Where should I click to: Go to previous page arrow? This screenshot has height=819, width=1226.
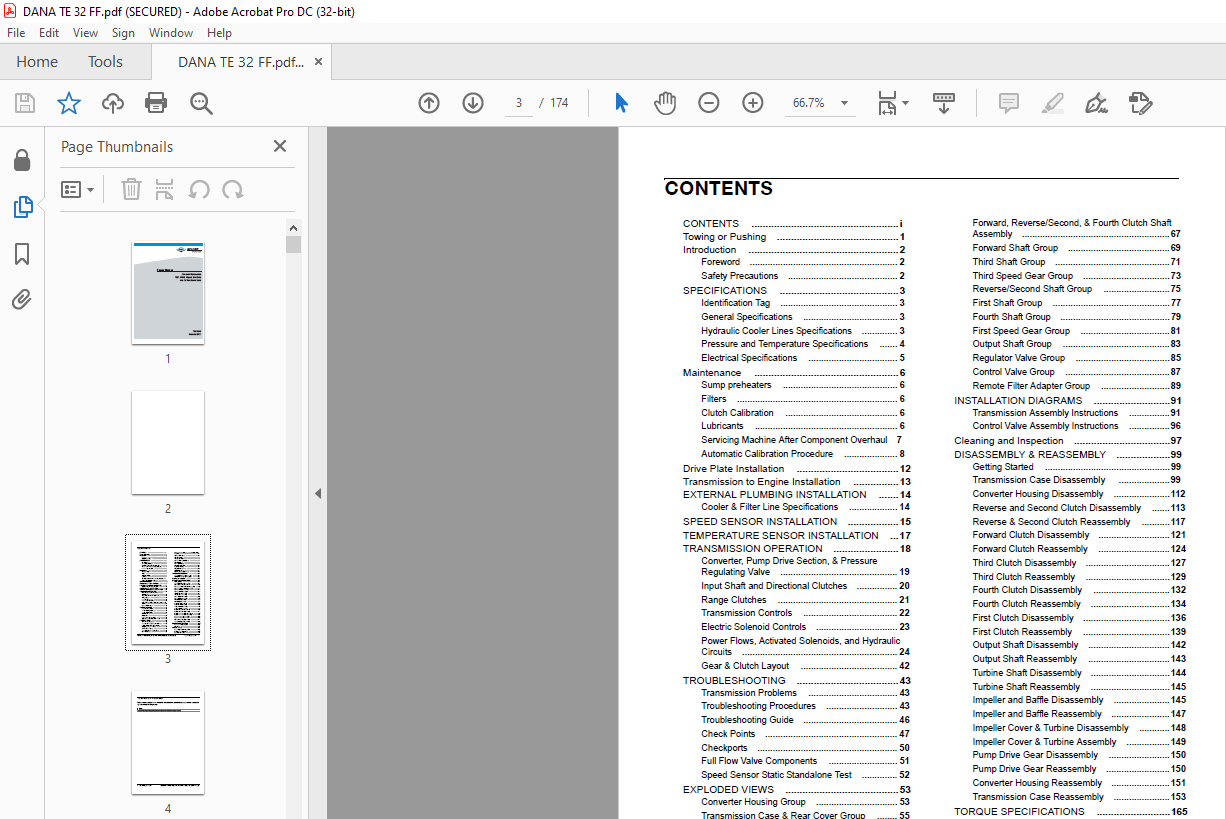click(429, 103)
